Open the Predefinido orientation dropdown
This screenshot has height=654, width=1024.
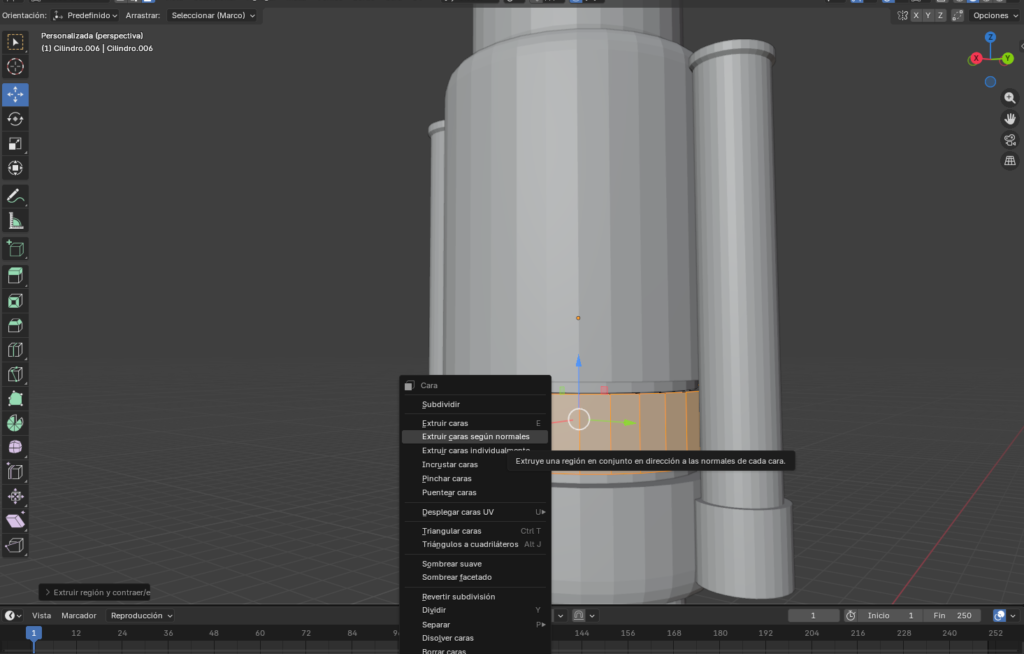click(x=85, y=15)
